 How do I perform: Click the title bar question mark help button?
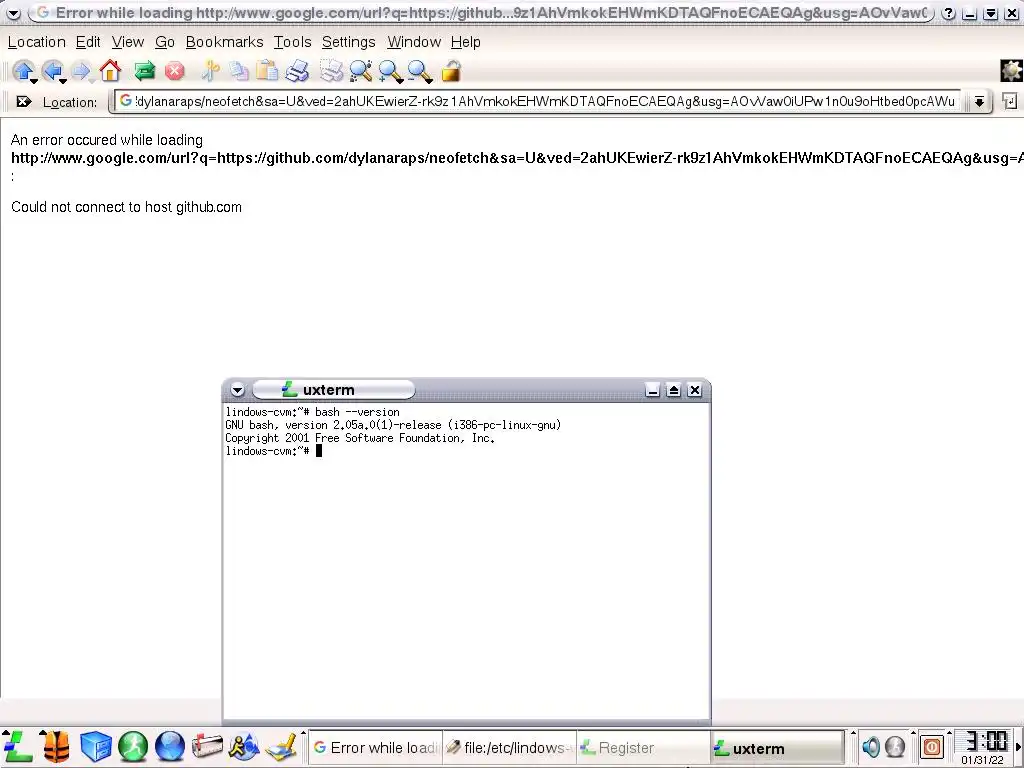coord(948,13)
